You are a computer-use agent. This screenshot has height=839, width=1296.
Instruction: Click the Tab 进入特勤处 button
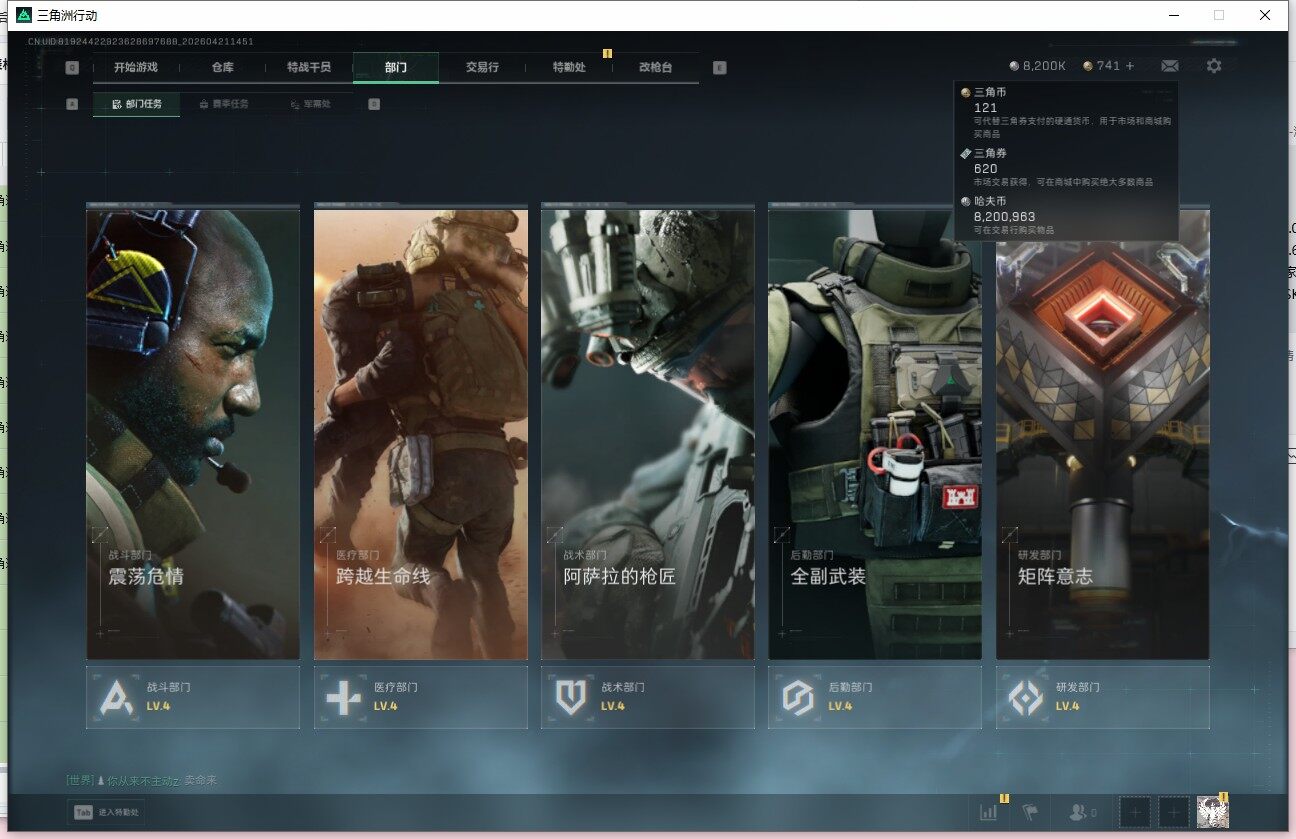coord(108,813)
